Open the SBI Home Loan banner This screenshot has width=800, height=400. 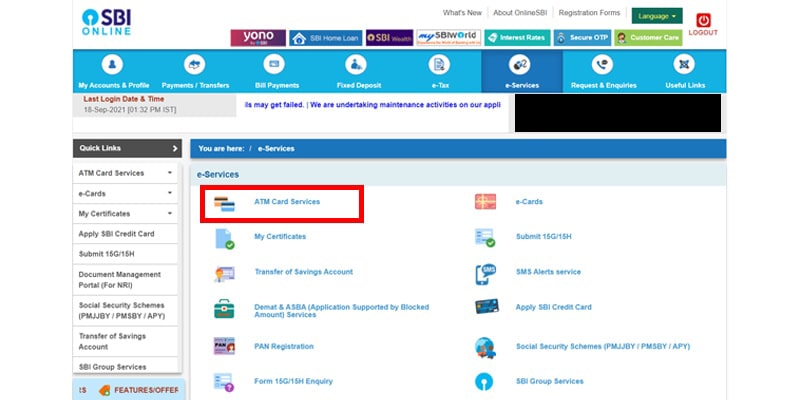tap(326, 38)
